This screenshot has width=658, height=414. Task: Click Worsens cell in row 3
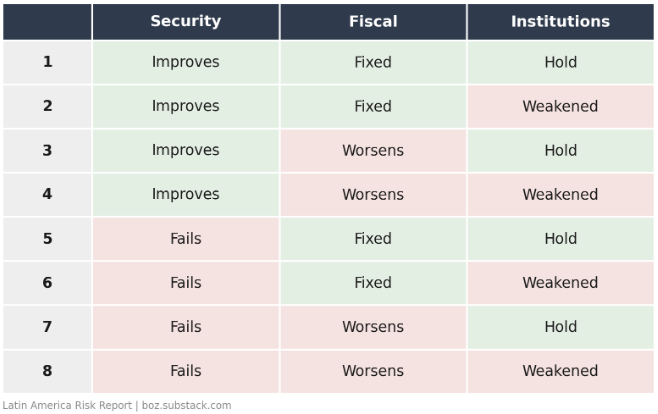(x=373, y=150)
